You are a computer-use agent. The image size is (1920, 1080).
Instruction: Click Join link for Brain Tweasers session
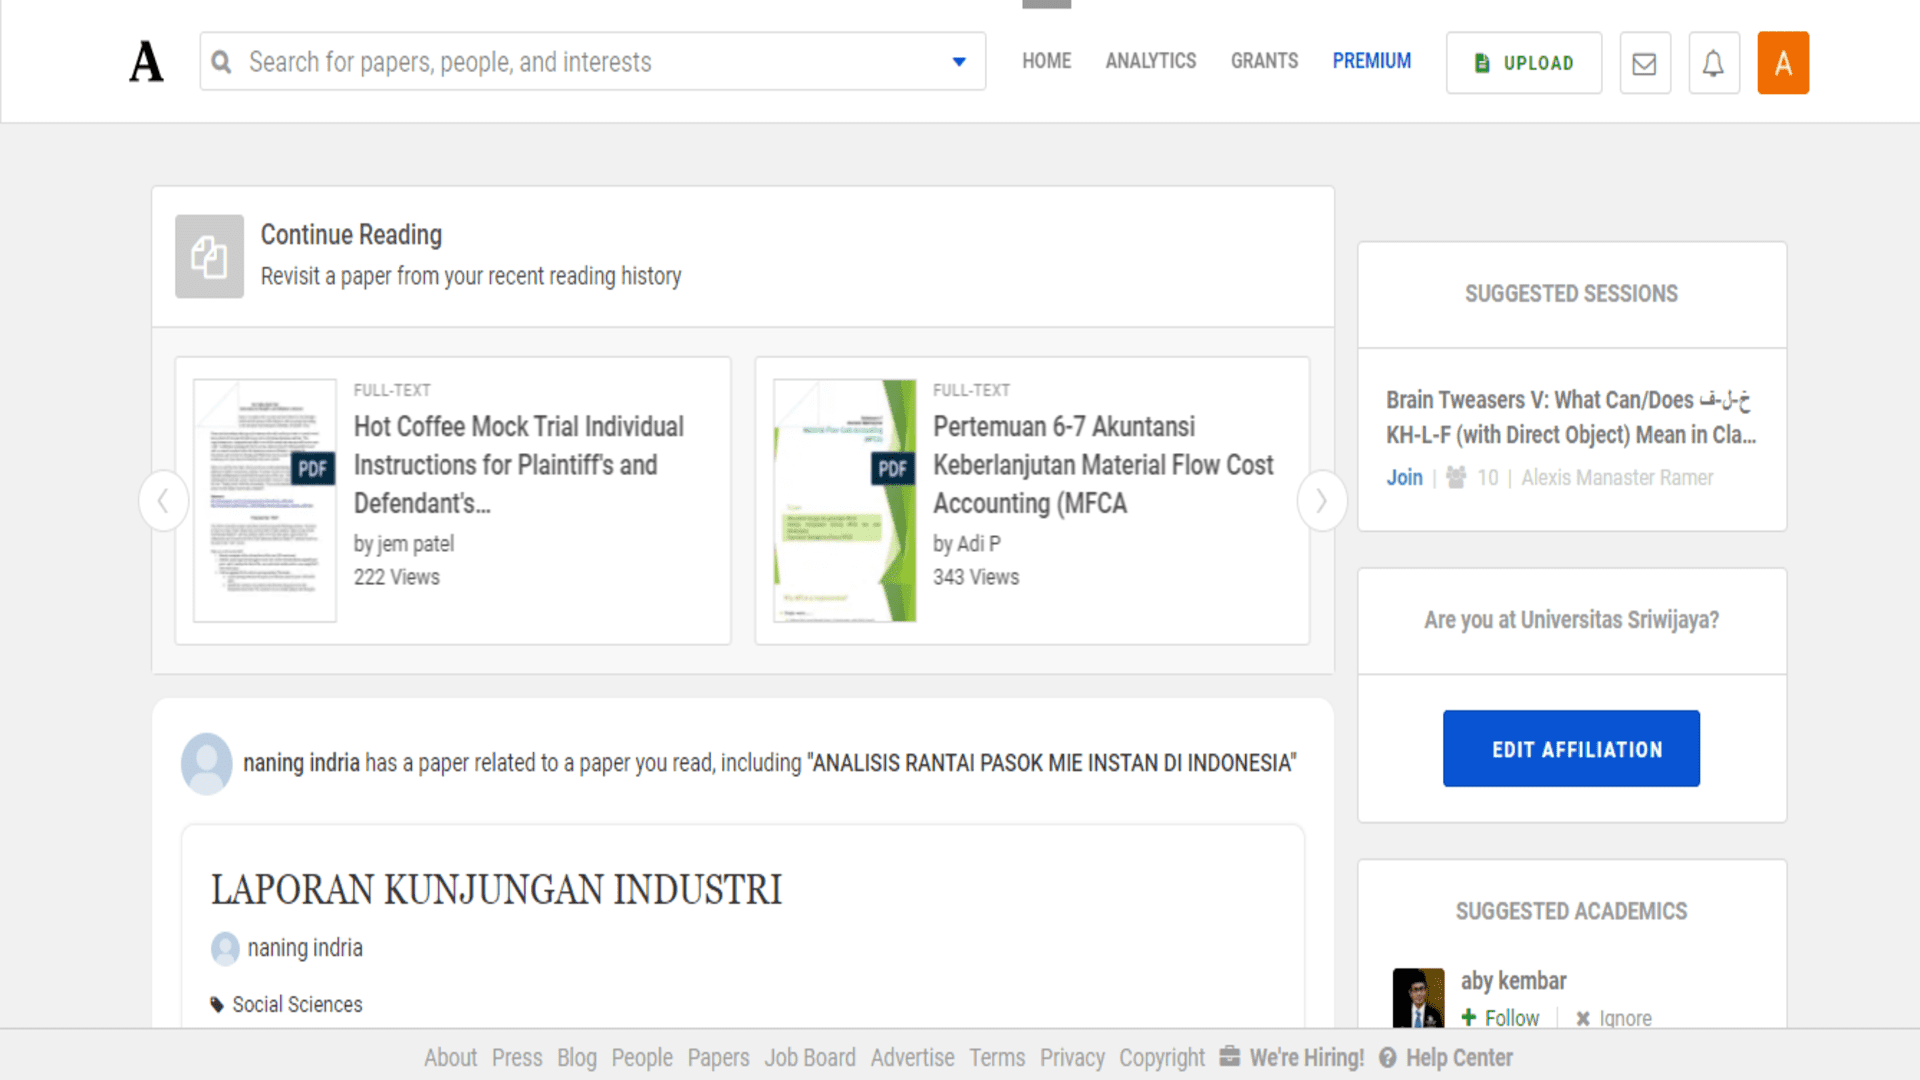(1403, 477)
